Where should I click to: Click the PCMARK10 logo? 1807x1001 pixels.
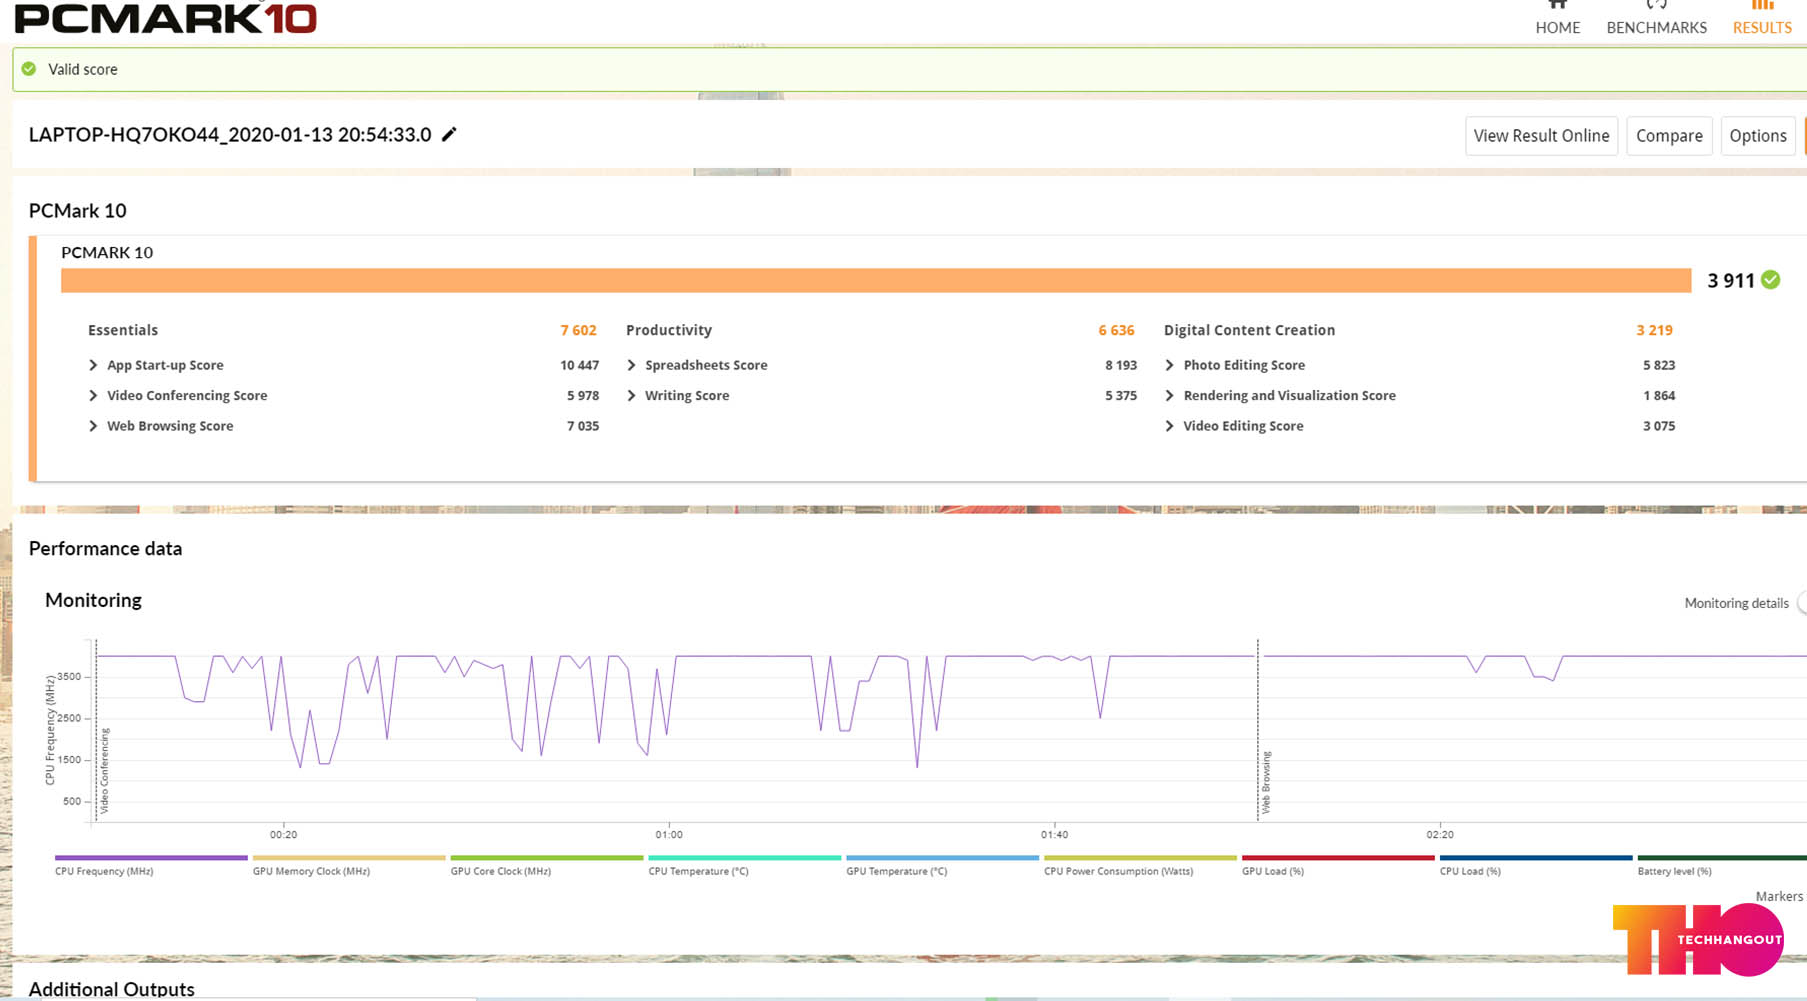(x=166, y=17)
